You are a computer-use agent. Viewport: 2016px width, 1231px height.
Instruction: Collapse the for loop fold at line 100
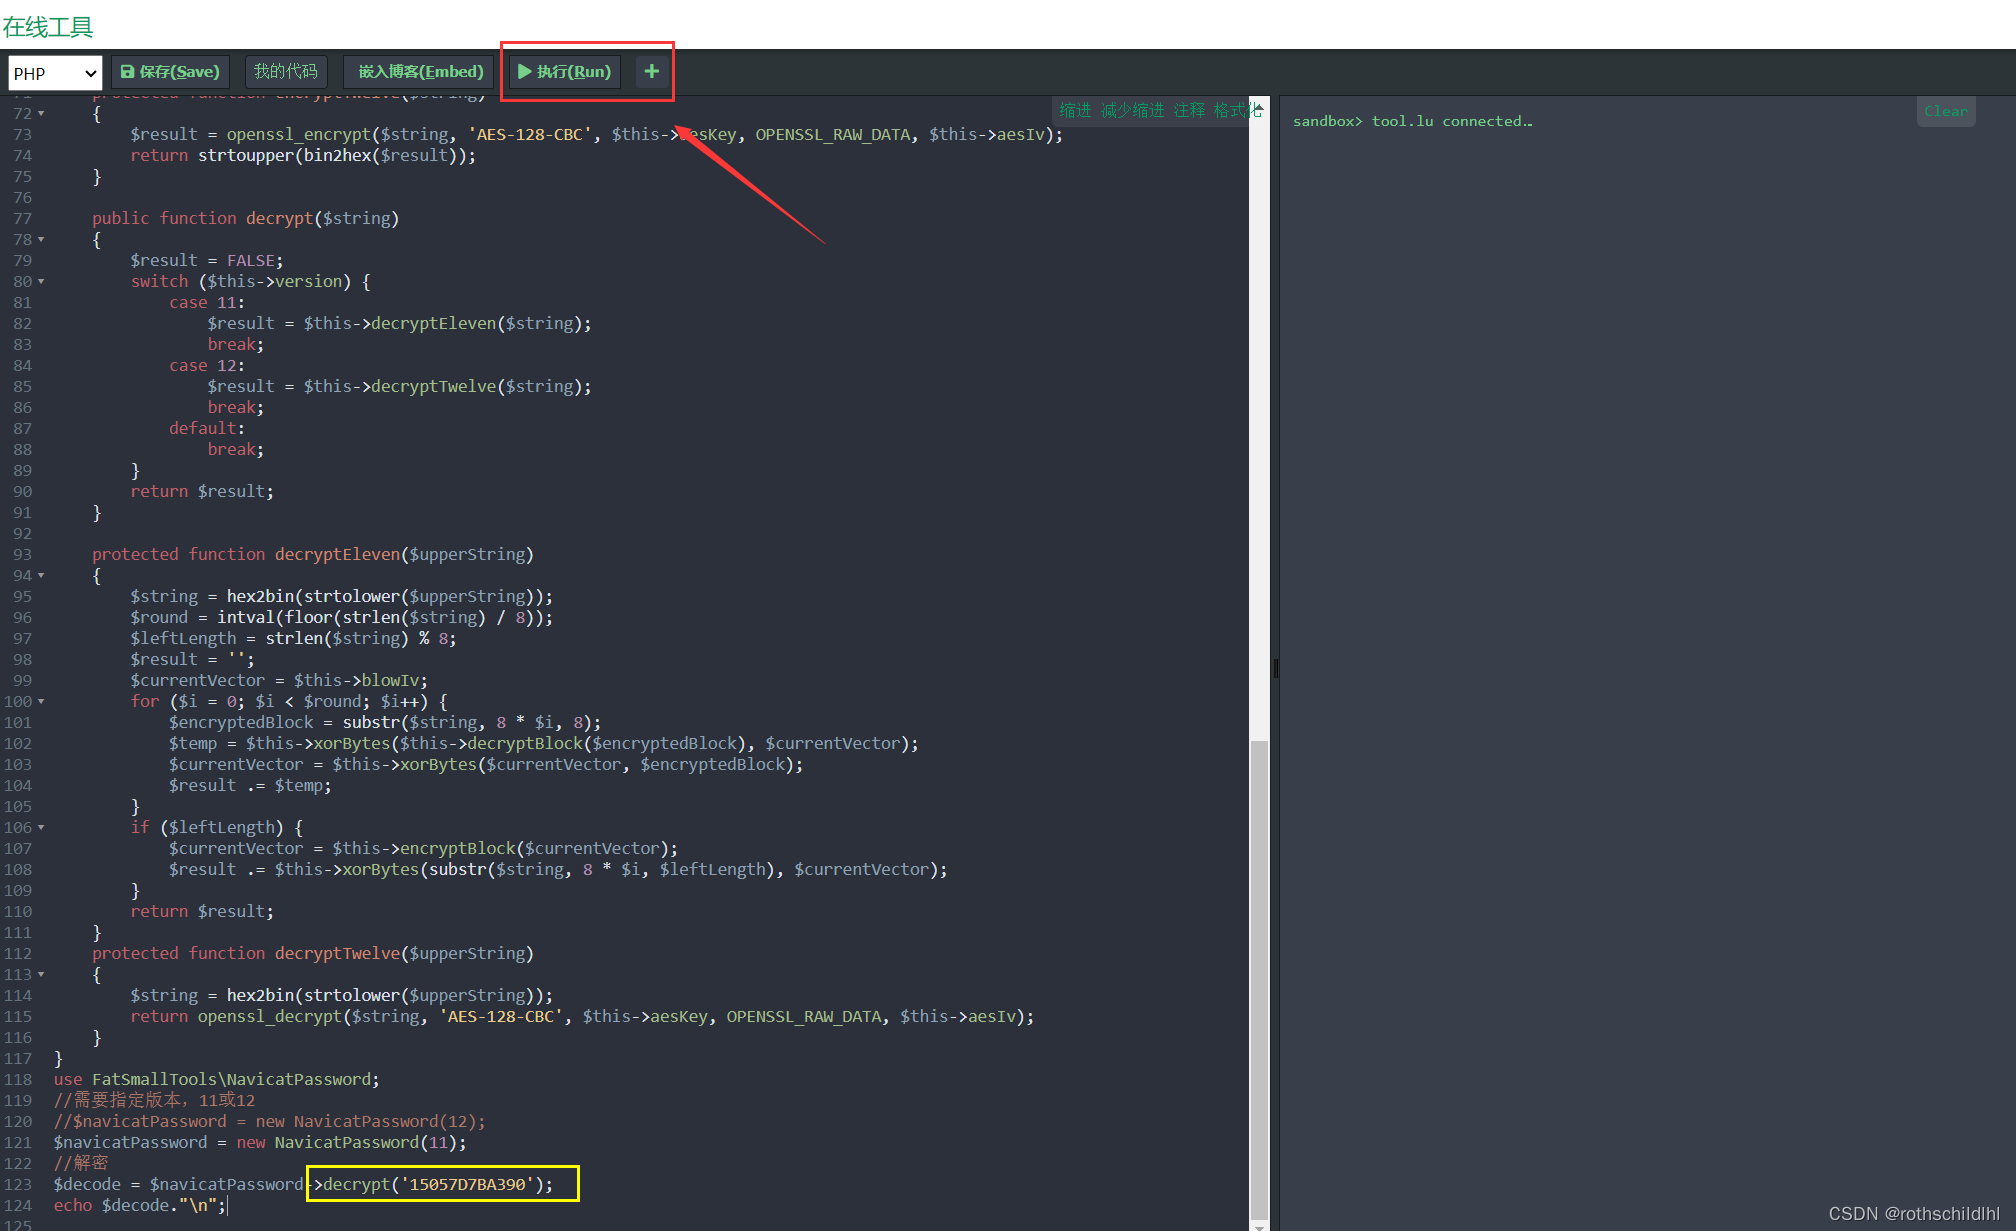pyautogui.click(x=41, y=702)
